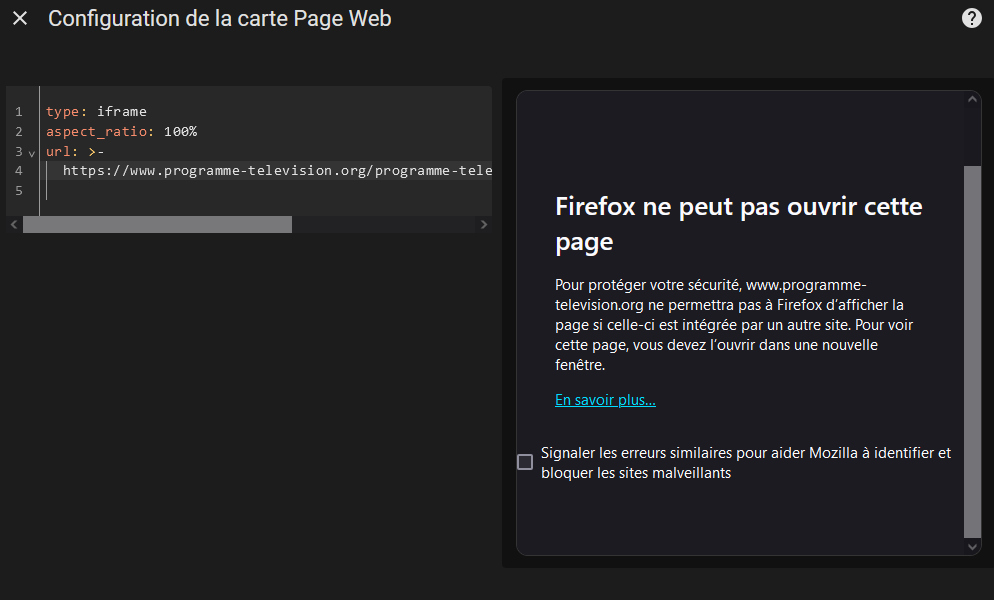The height and width of the screenshot is (600, 994).
Task: Enable the 'Signaler les erreurs similaires' checkbox
Action: tap(525, 462)
